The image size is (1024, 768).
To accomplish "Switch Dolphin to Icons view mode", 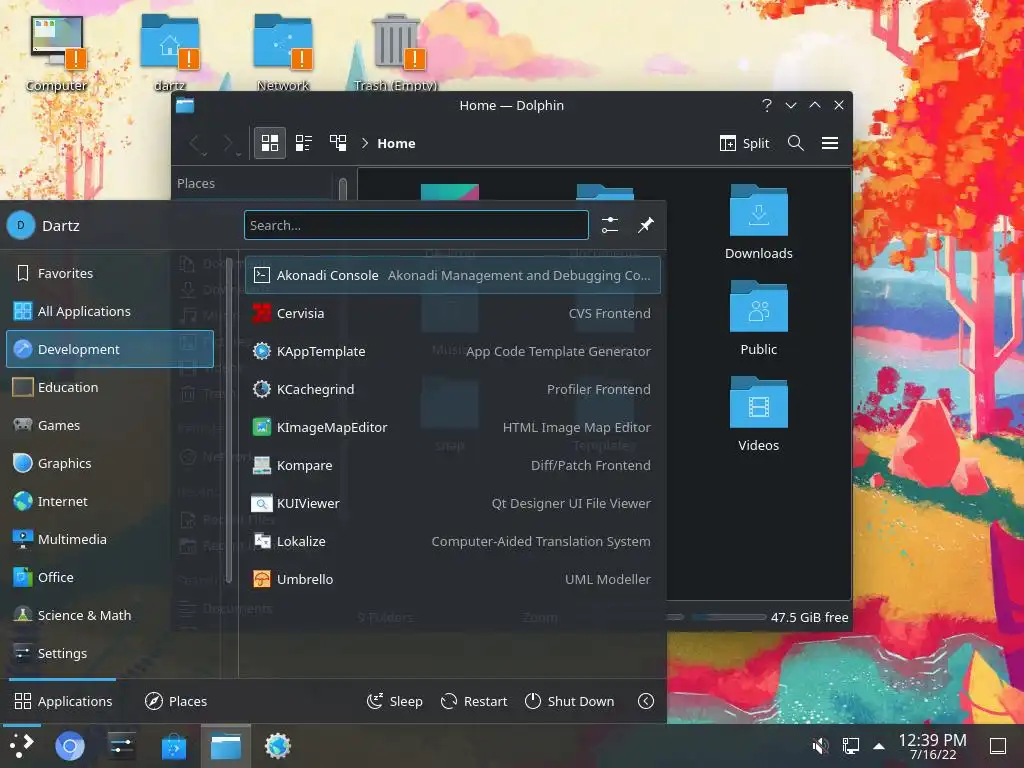I will click(270, 143).
